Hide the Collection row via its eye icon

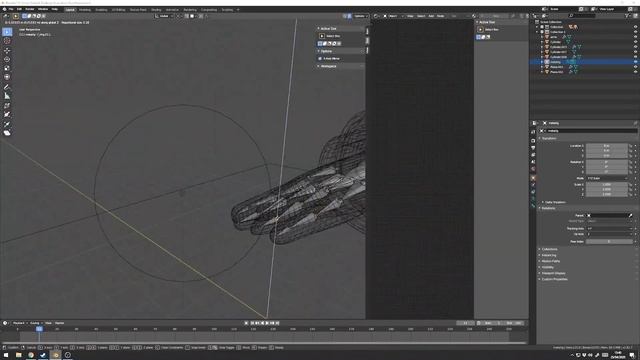point(636,27)
